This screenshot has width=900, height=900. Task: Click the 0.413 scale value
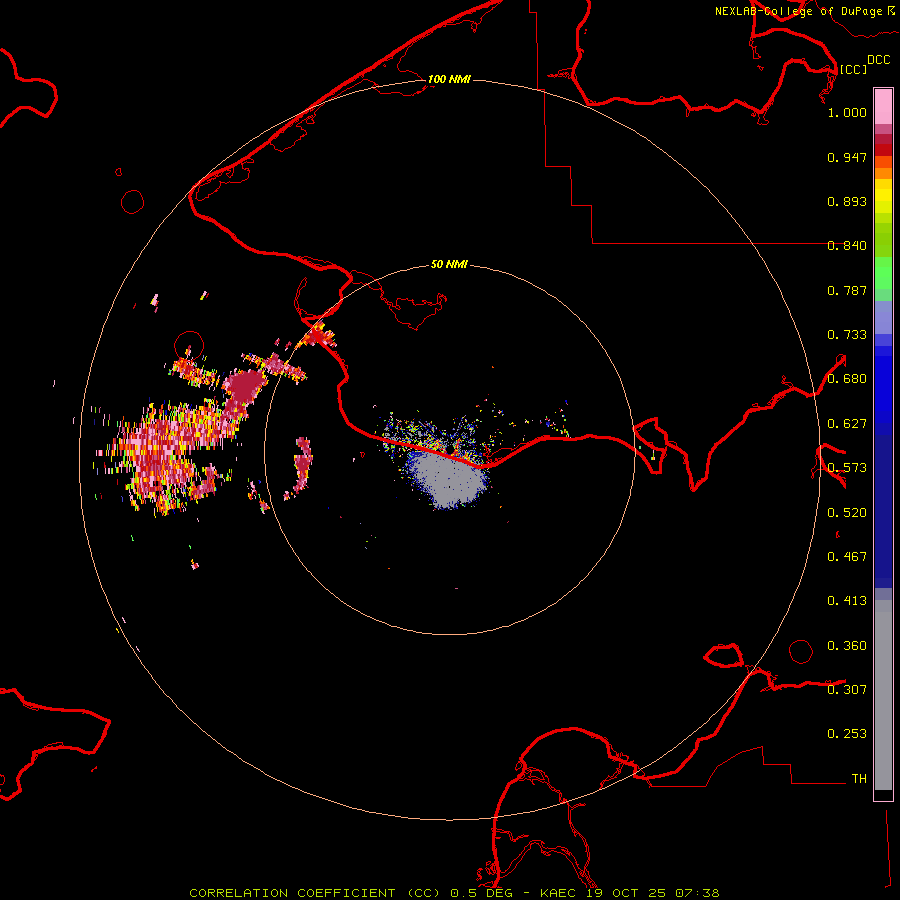[846, 601]
